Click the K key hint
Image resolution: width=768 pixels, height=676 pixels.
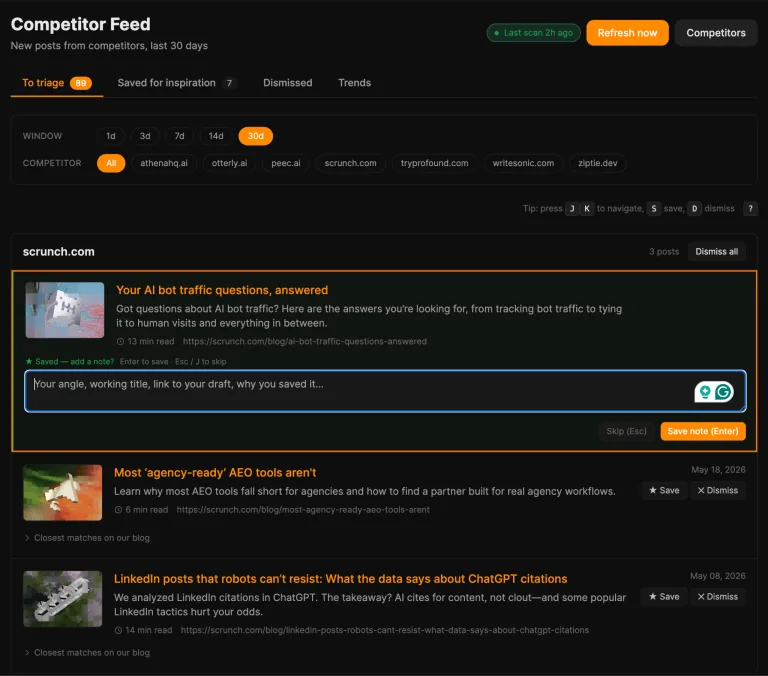587,209
